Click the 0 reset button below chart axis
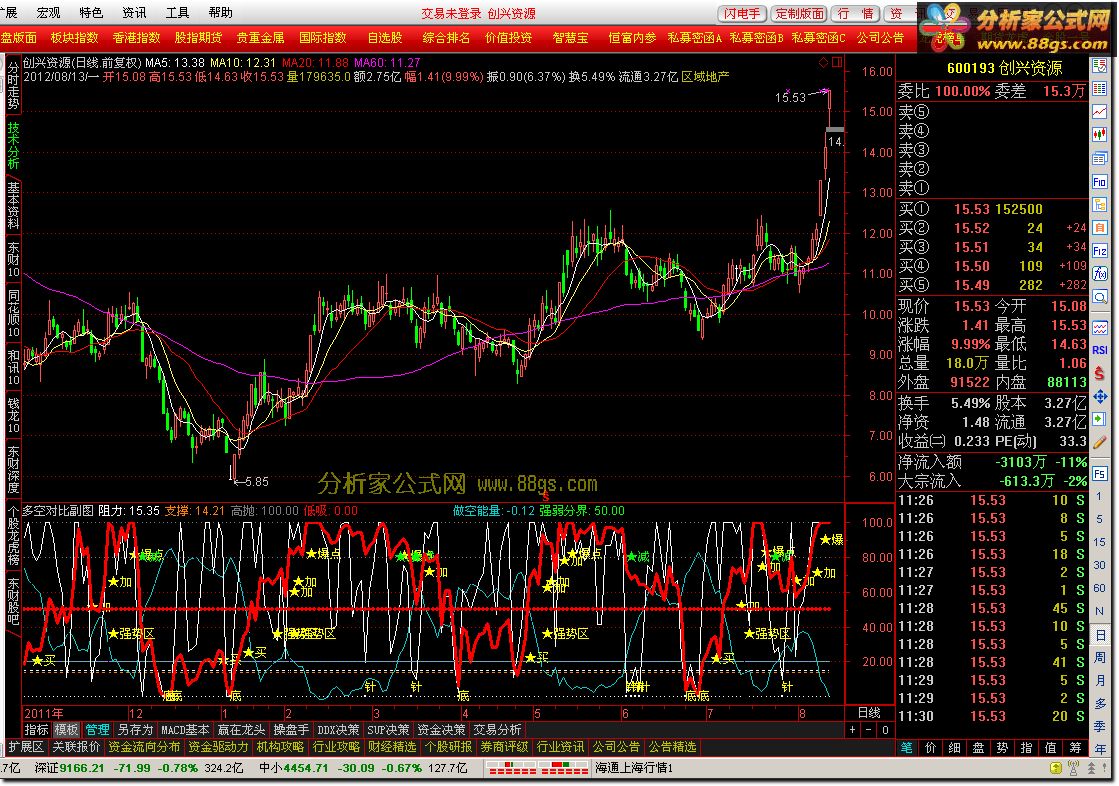The image size is (1119, 786). pos(885,730)
